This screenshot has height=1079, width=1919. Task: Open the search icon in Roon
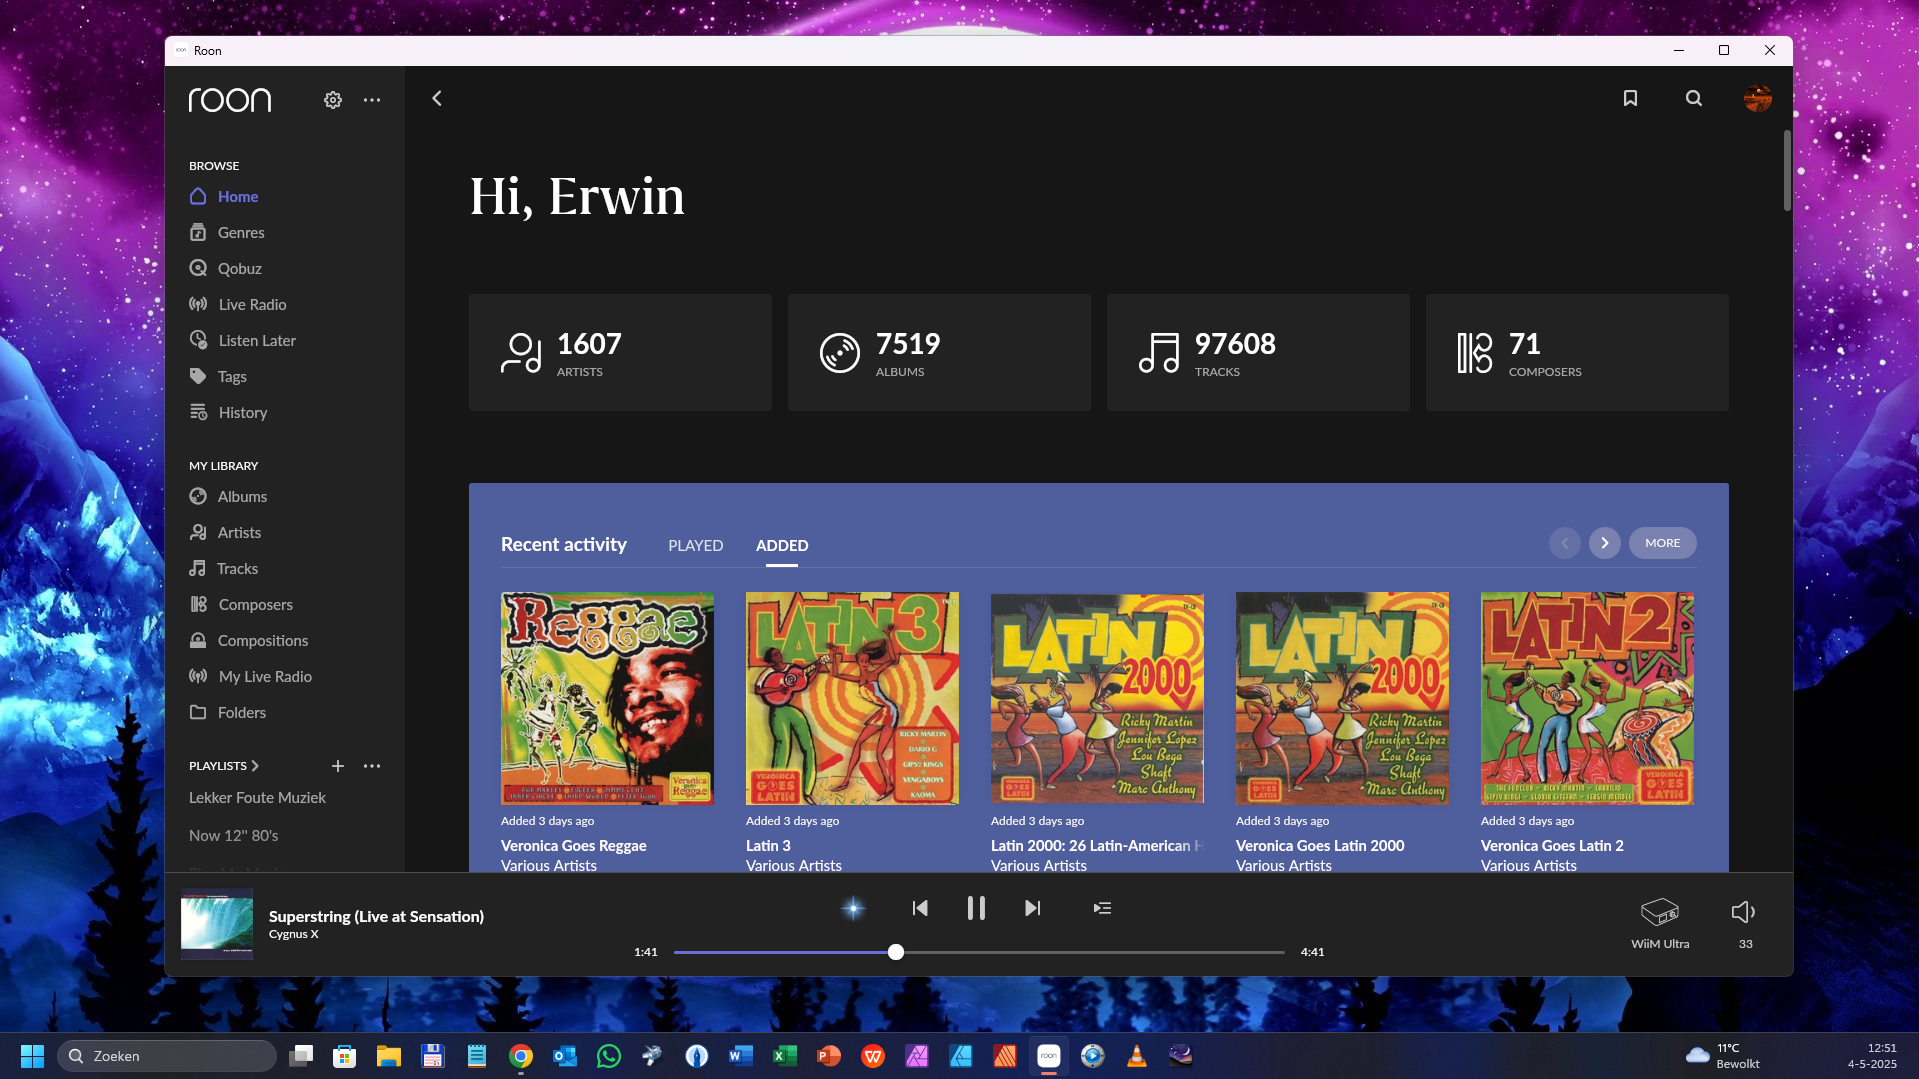tap(1693, 98)
